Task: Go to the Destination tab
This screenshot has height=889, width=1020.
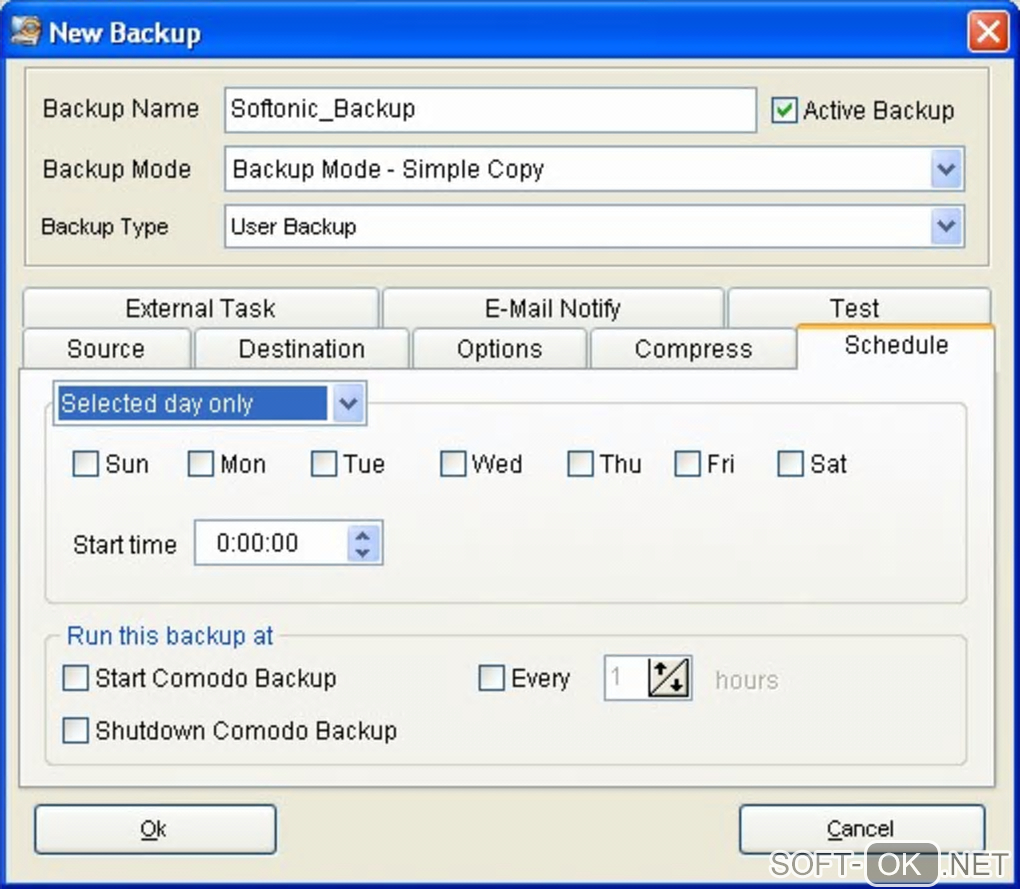Action: (x=302, y=349)
